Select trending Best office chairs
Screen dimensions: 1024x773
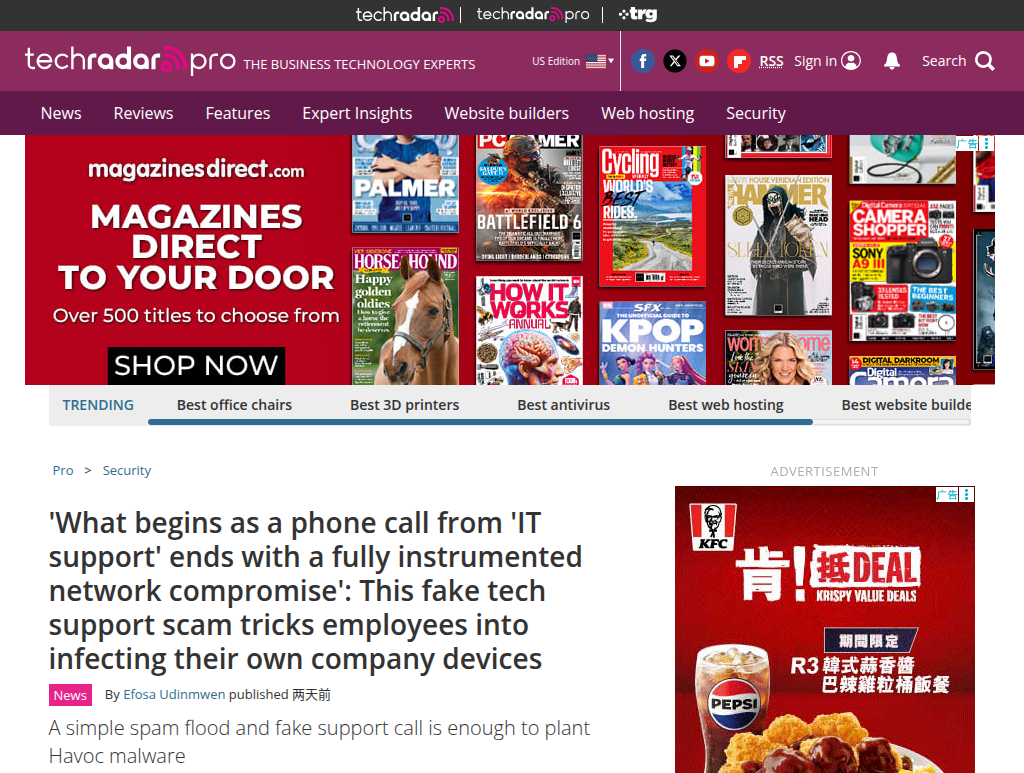tap(234, 405)
